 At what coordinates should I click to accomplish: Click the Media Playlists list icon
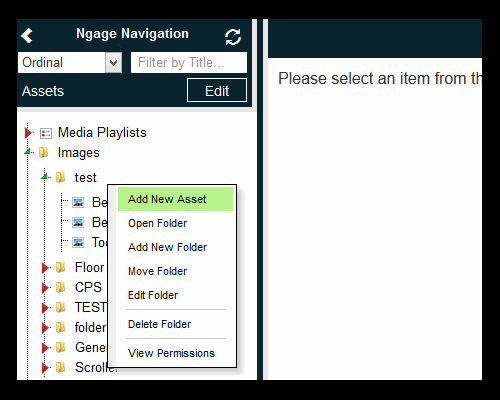pos(46,133)
